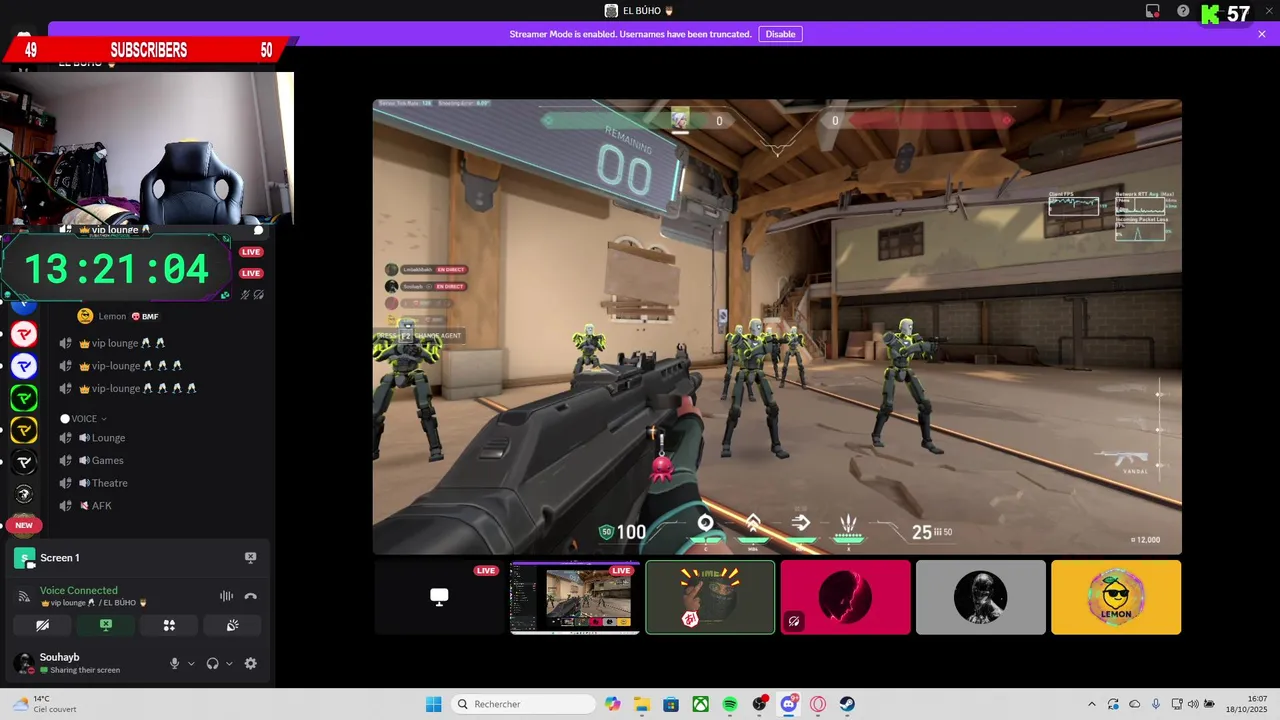1280x720 pixels.
Task: Disable Streamer Mode from the banner
Action: pos(780,34)
